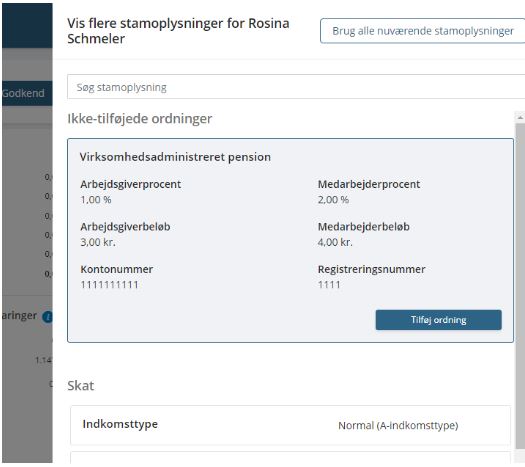Screen dimensions: 525x467
Task: Click the 'Normal (A-indkomsttype)' value
Action: (398, 425)
